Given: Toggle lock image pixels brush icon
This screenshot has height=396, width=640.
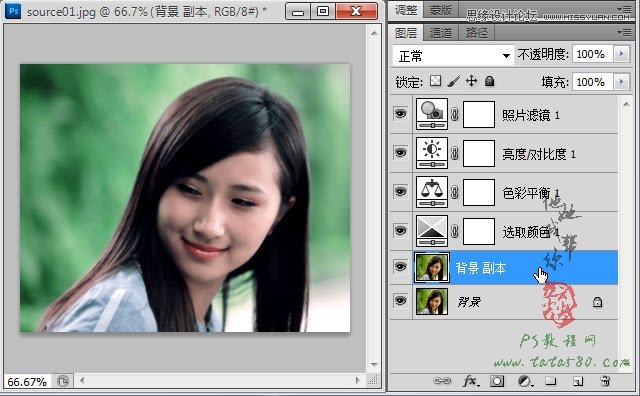Looking at the screenshot, I should [453, 81].
